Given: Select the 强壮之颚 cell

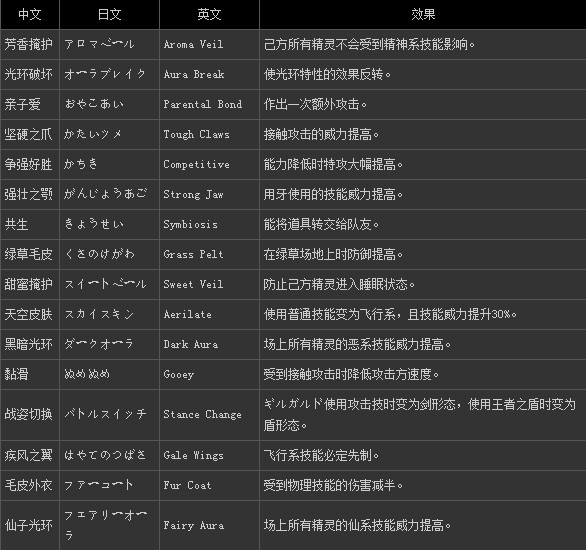Looking at the screenshot, I should [x=30, y=194].
